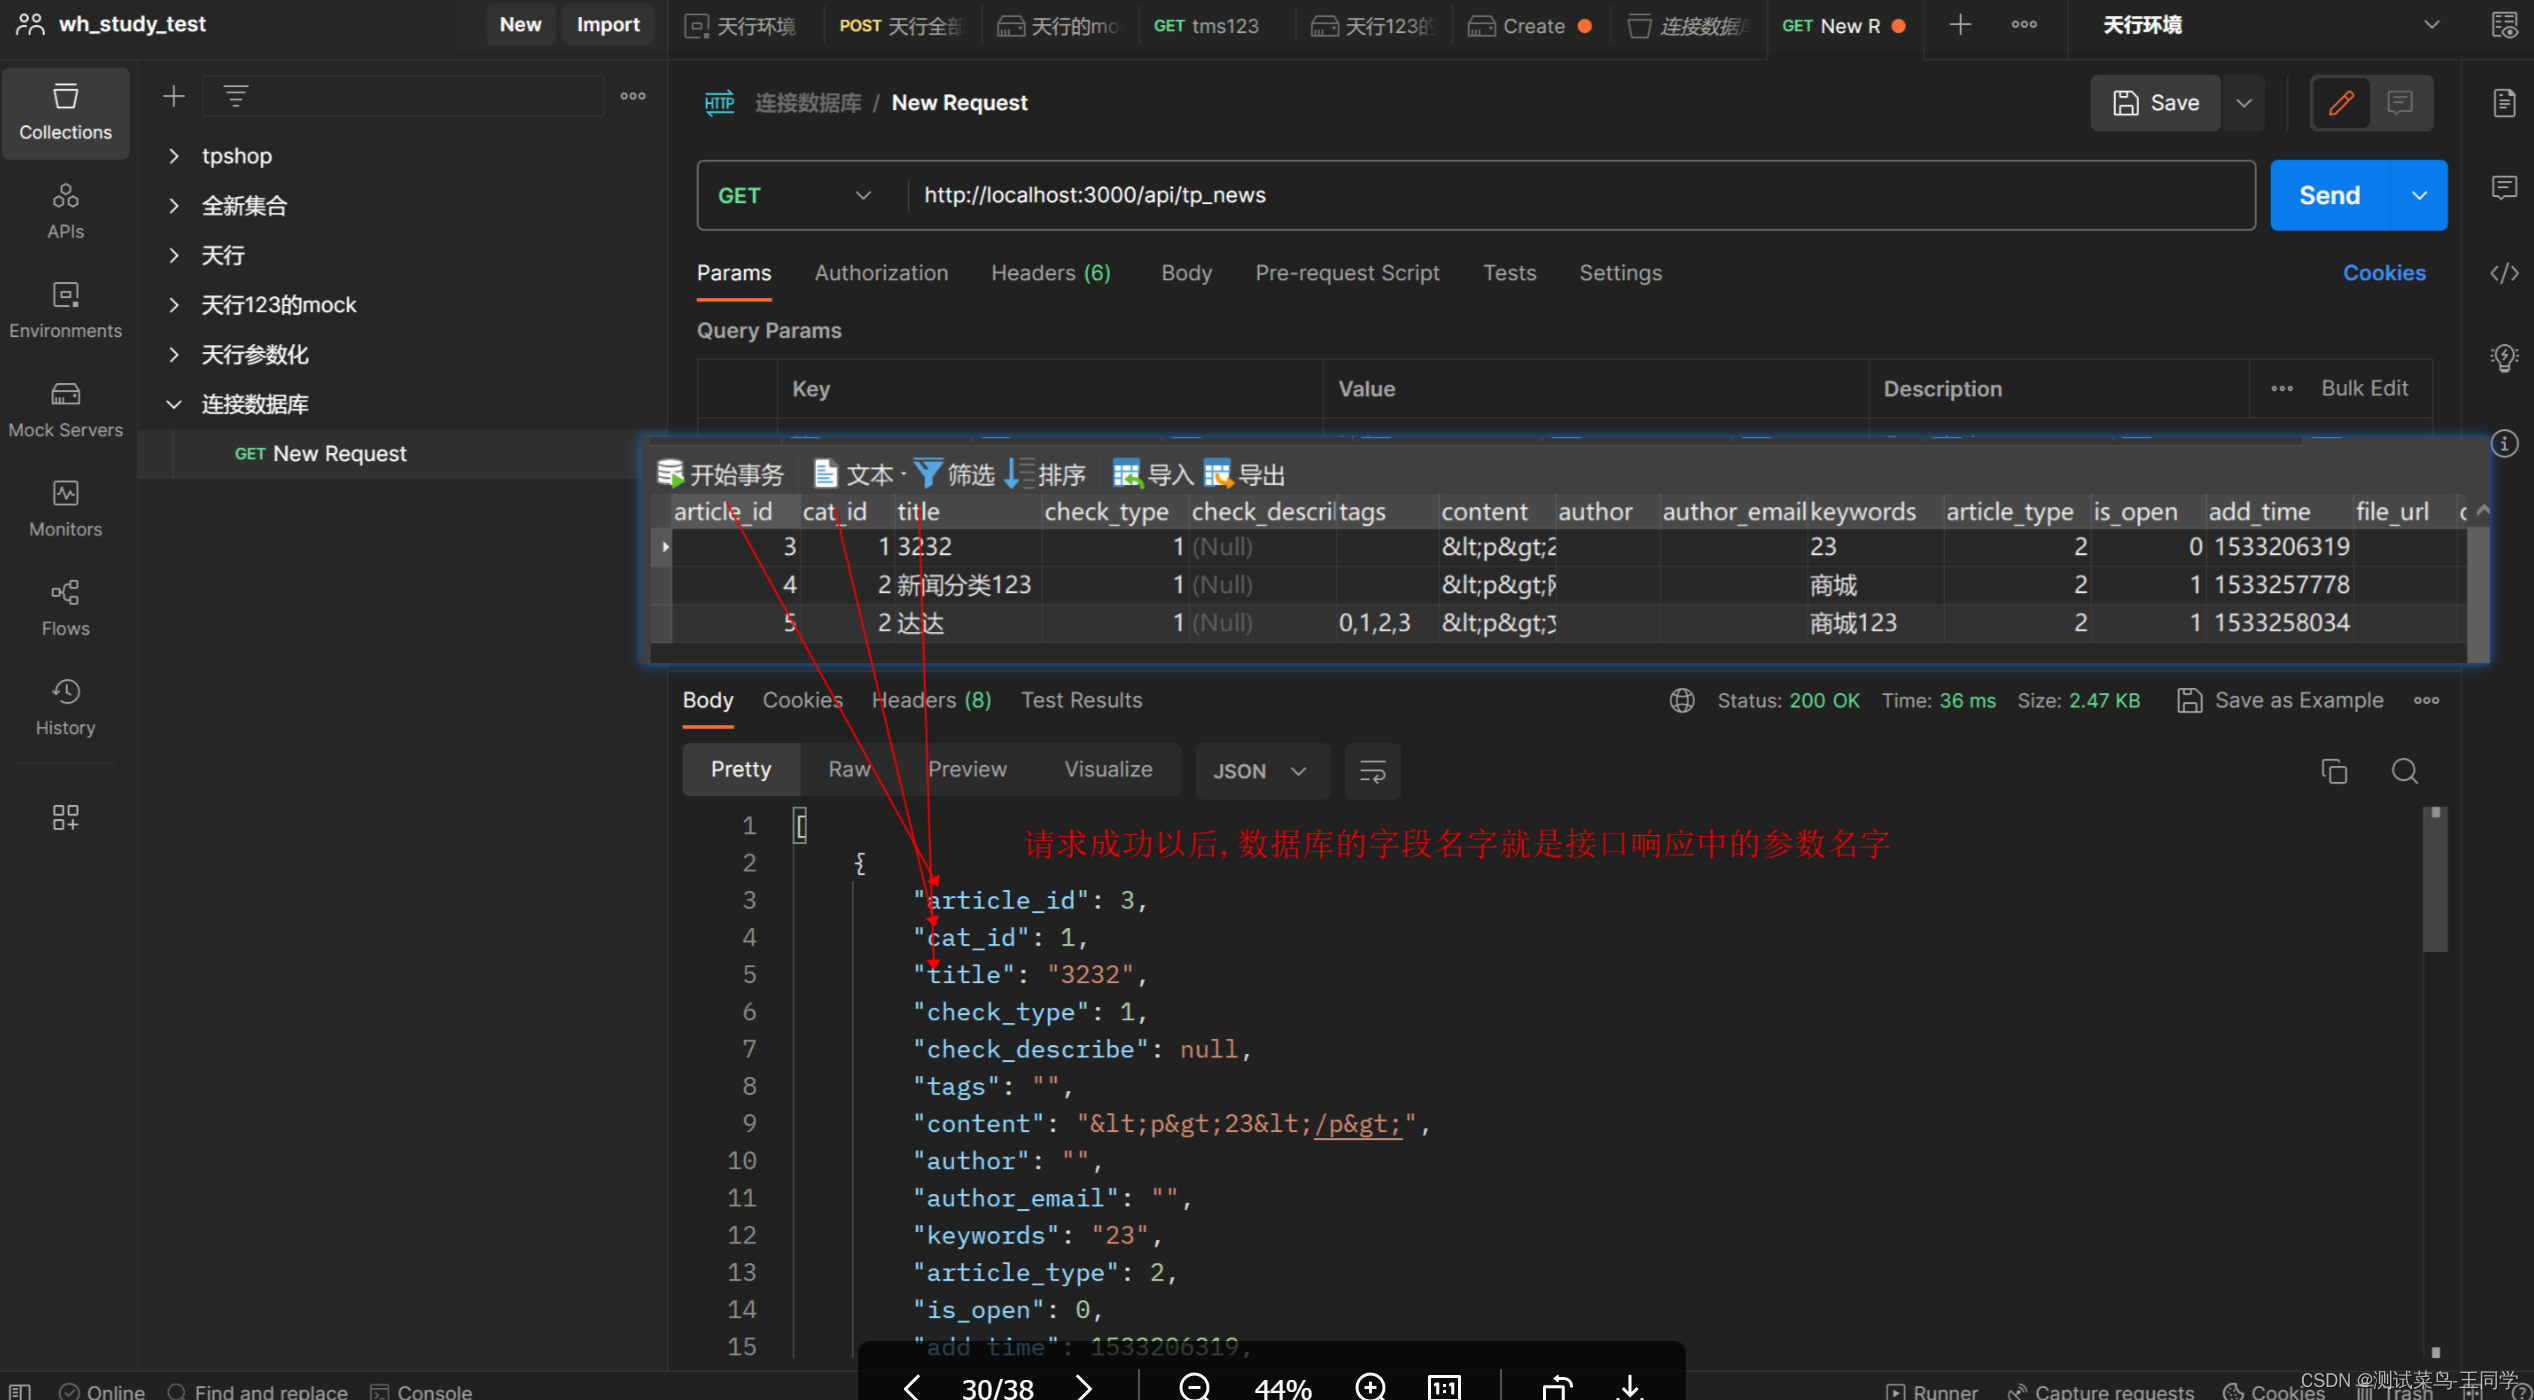Open the Console in the status bar
The width and height of the screenshot is (2534, 1400).
point(421,1390)
